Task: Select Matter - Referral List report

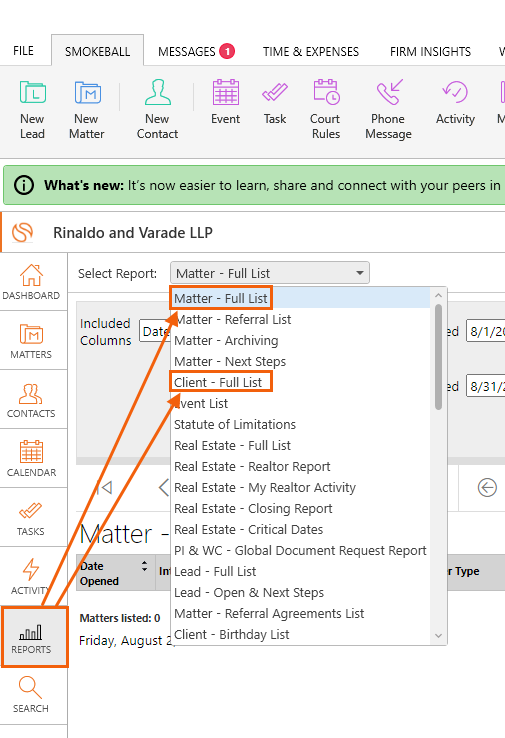Action: tap(299, 319)
